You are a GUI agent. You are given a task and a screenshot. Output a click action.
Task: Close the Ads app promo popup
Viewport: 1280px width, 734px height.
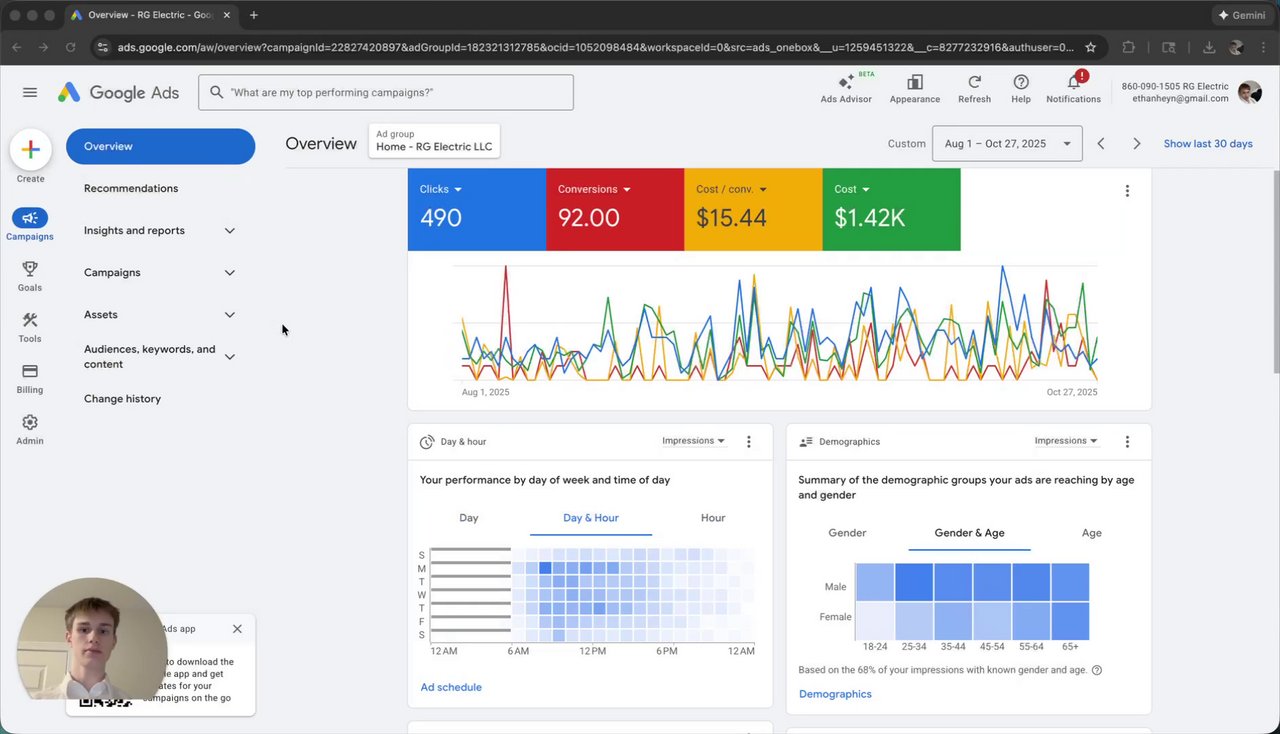[237, 629]
